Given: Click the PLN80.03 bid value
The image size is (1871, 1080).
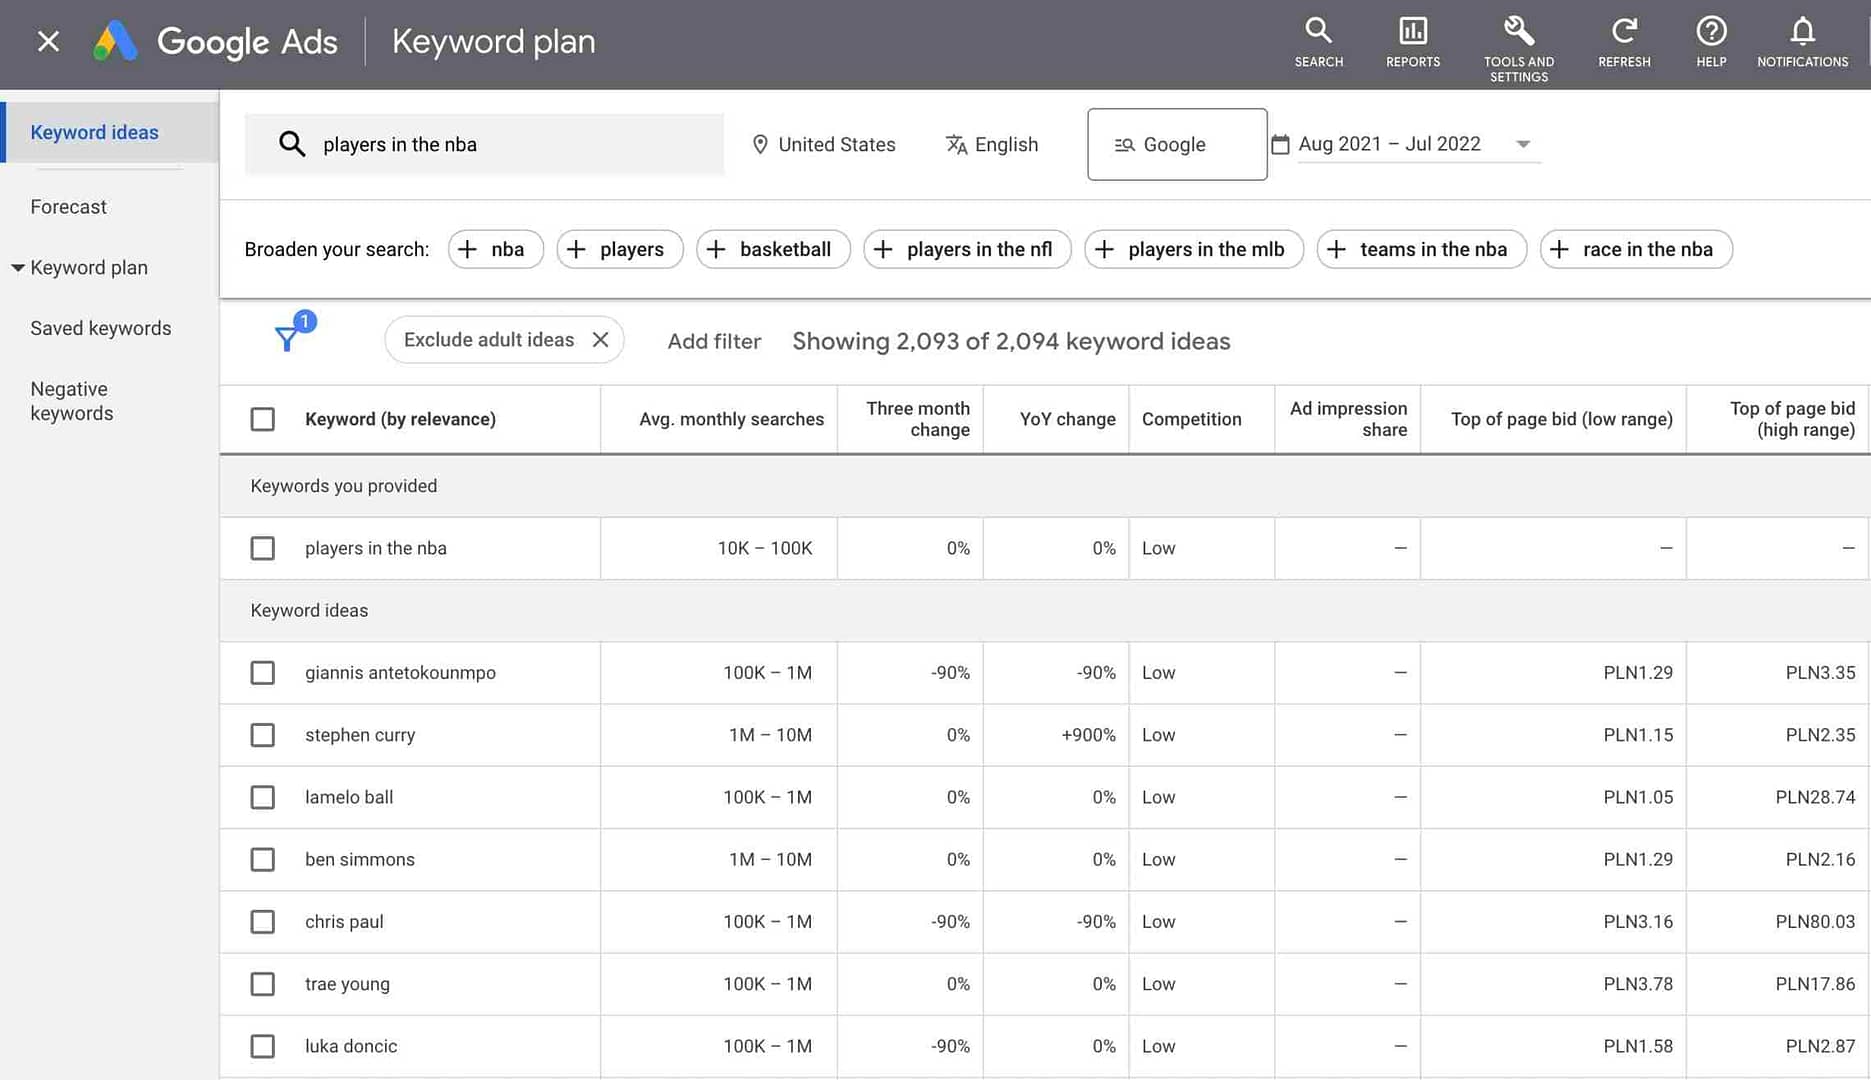Looking at the screenshot, I should click(1815, 922).
